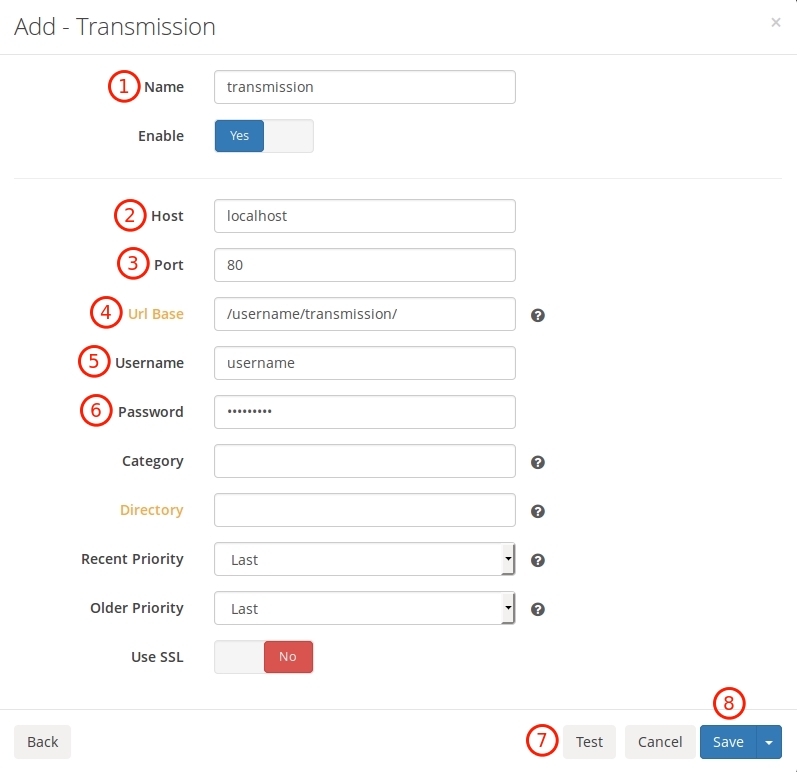Focus the Password input field
Viewport: 797px width, 772px height.
[364, 412]
